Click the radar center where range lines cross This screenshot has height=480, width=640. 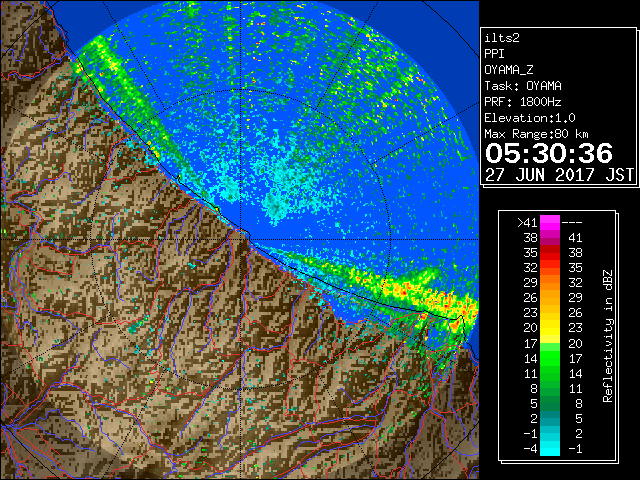(241, 240)
